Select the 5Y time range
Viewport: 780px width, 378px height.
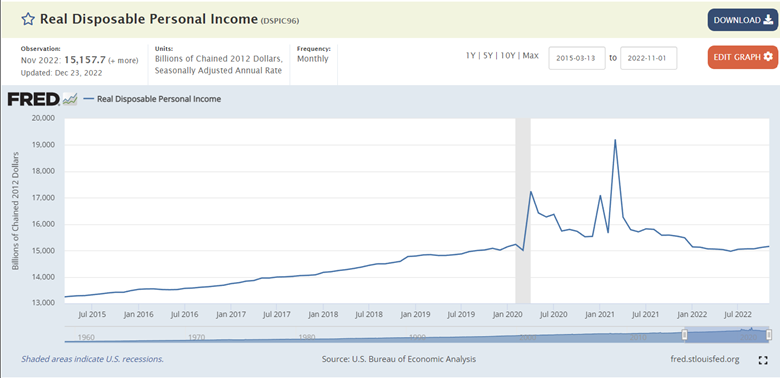point(488,56)
